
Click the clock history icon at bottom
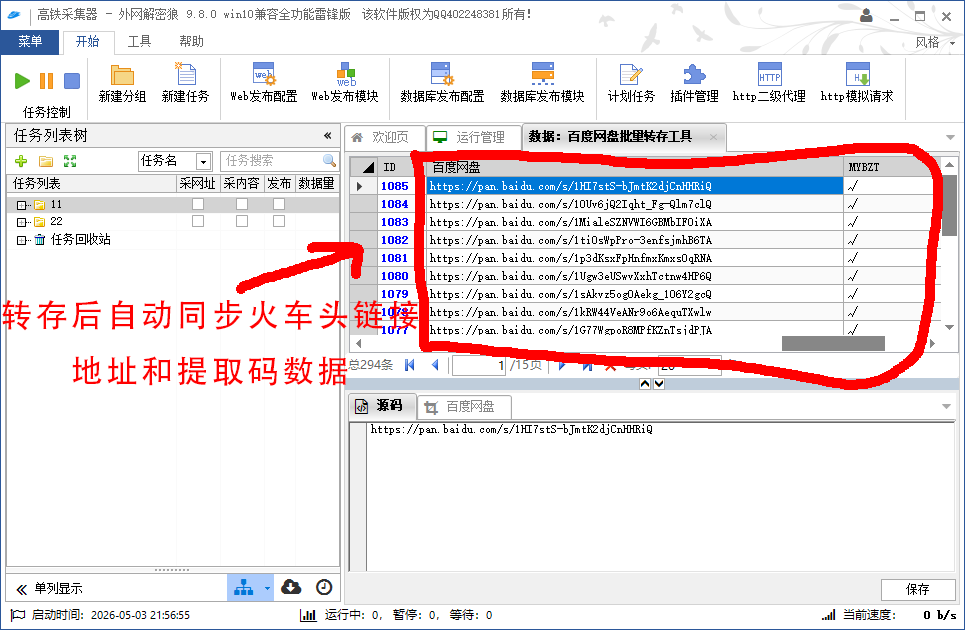coord(324,588)
